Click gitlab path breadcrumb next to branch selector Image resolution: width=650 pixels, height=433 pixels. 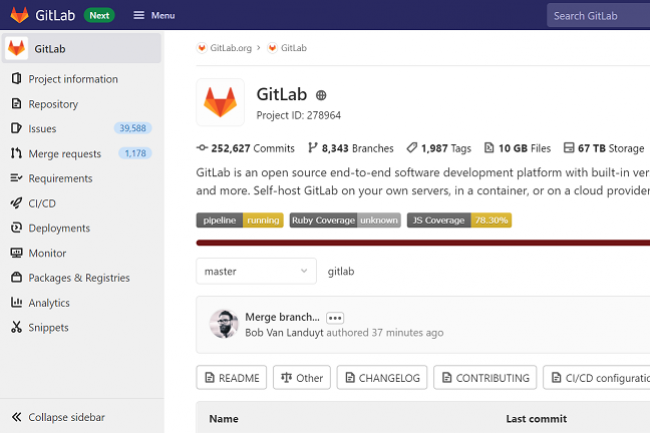(341, 271)
